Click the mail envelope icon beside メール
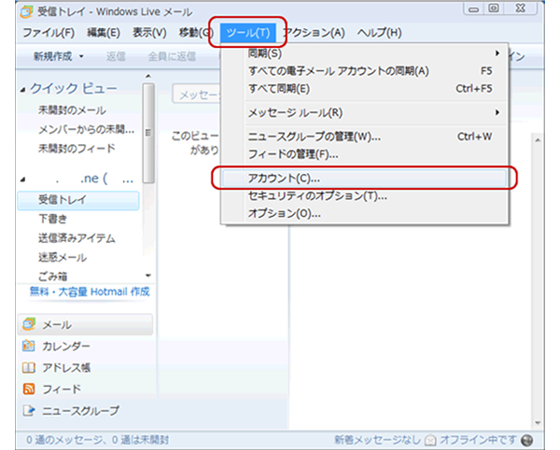Image resolution: width=560 pixels, height=450 pixels. 29,324
